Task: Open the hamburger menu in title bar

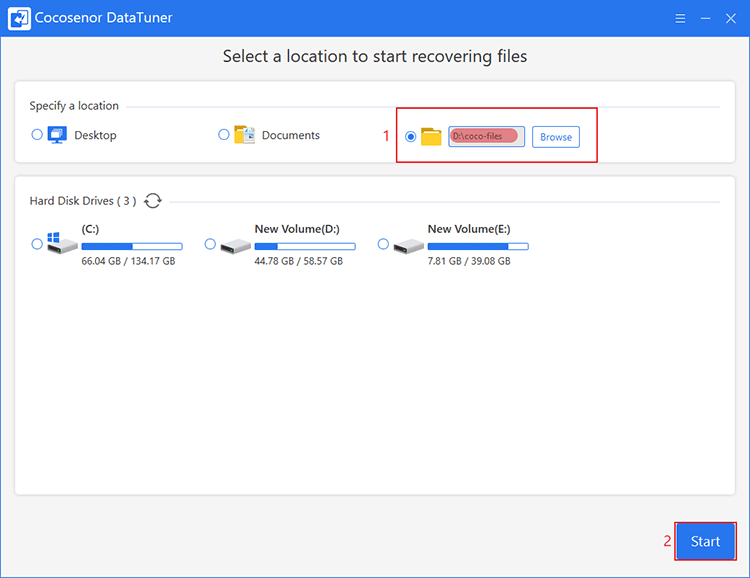Action: click(x=680, y=18)
